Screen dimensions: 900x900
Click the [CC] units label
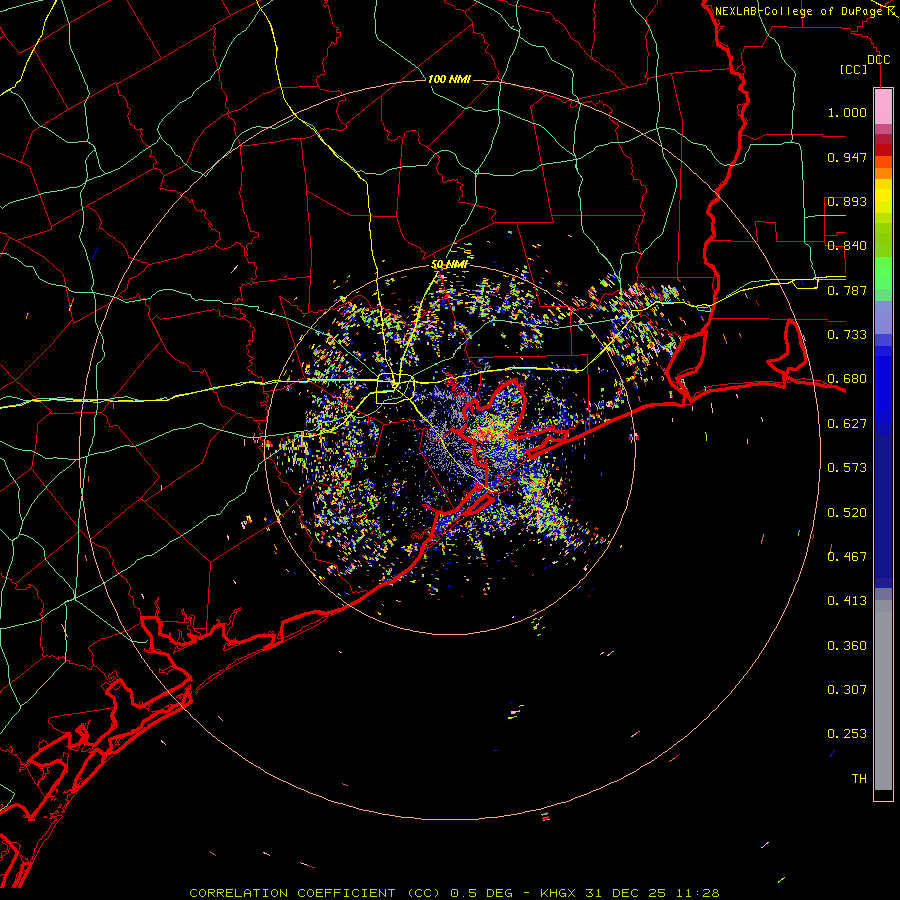pyautogui.click(x=854, y=69)
